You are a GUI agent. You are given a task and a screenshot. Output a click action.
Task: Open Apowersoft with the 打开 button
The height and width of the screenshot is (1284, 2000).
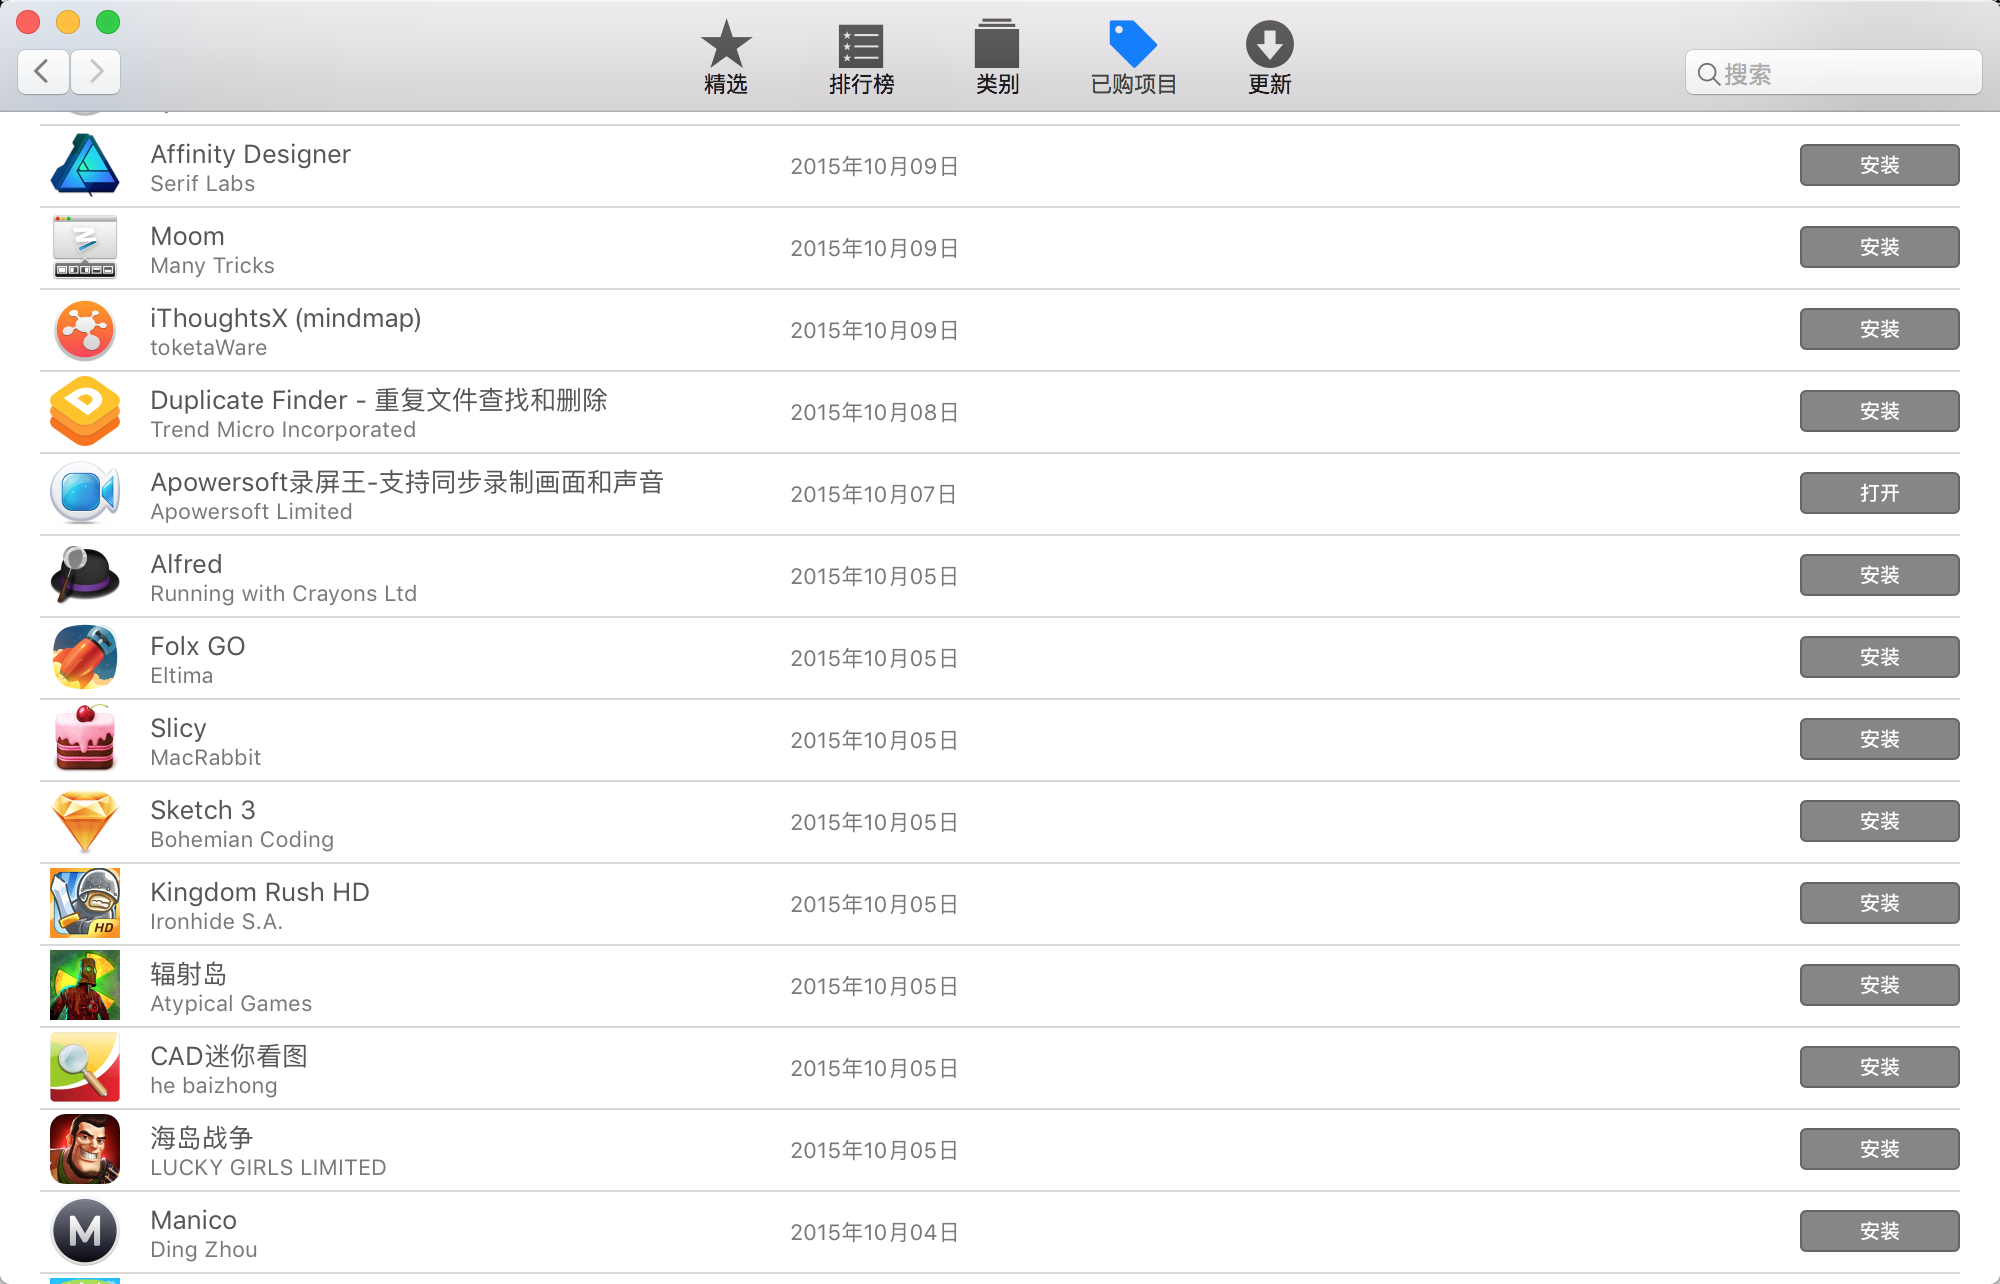point(1878,493)
